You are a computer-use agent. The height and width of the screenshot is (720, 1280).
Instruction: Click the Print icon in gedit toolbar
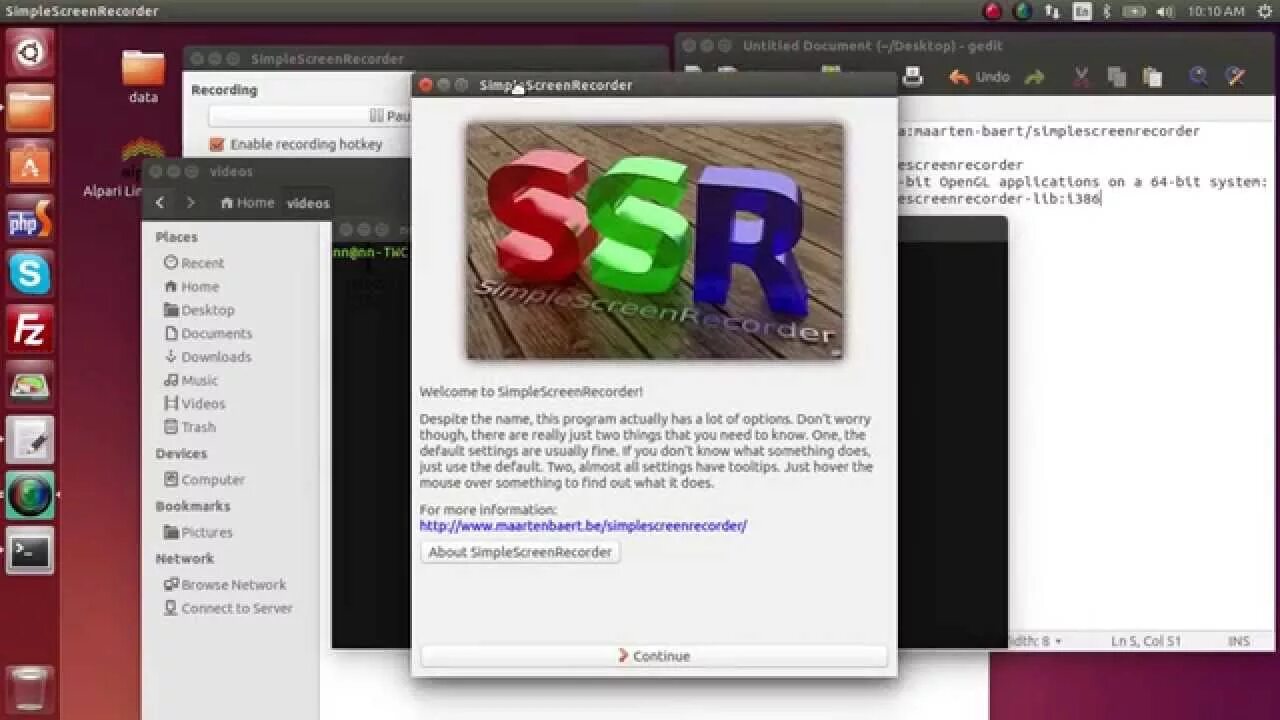click(912, 77)
